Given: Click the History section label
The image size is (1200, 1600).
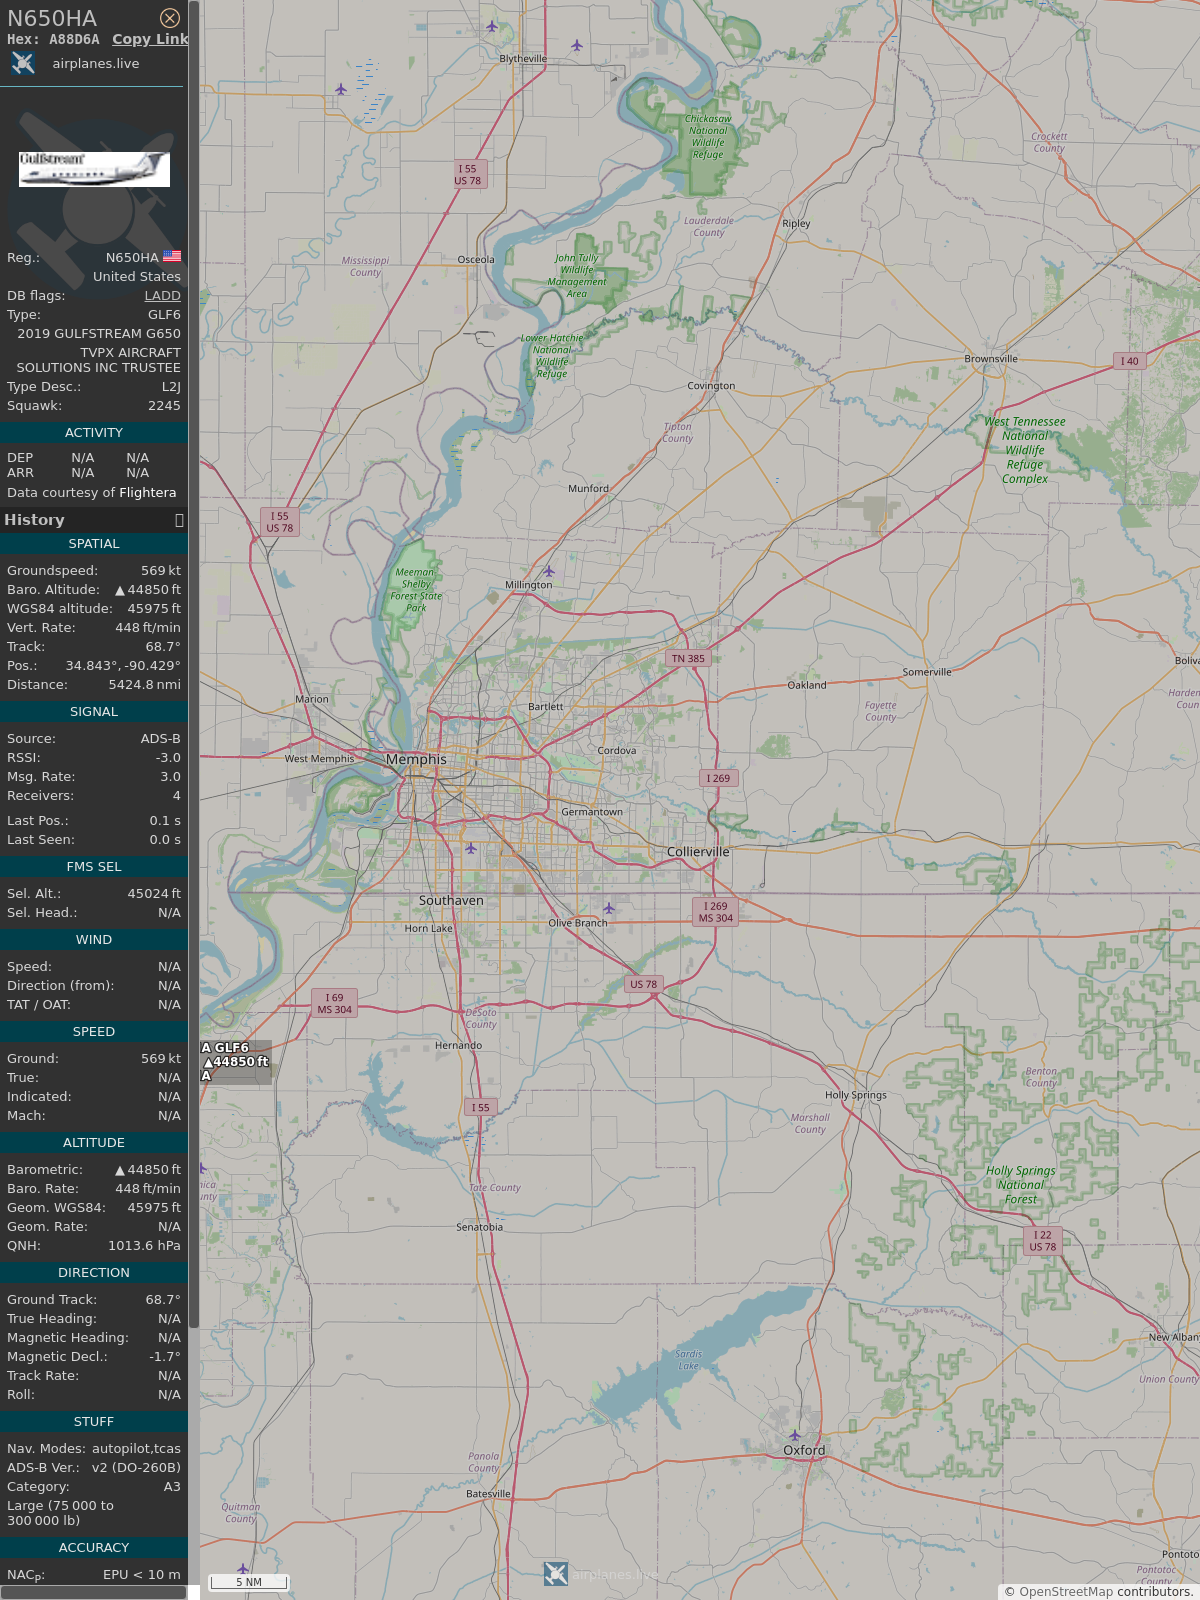Looking at the screenshot, I should coord(34,520).
